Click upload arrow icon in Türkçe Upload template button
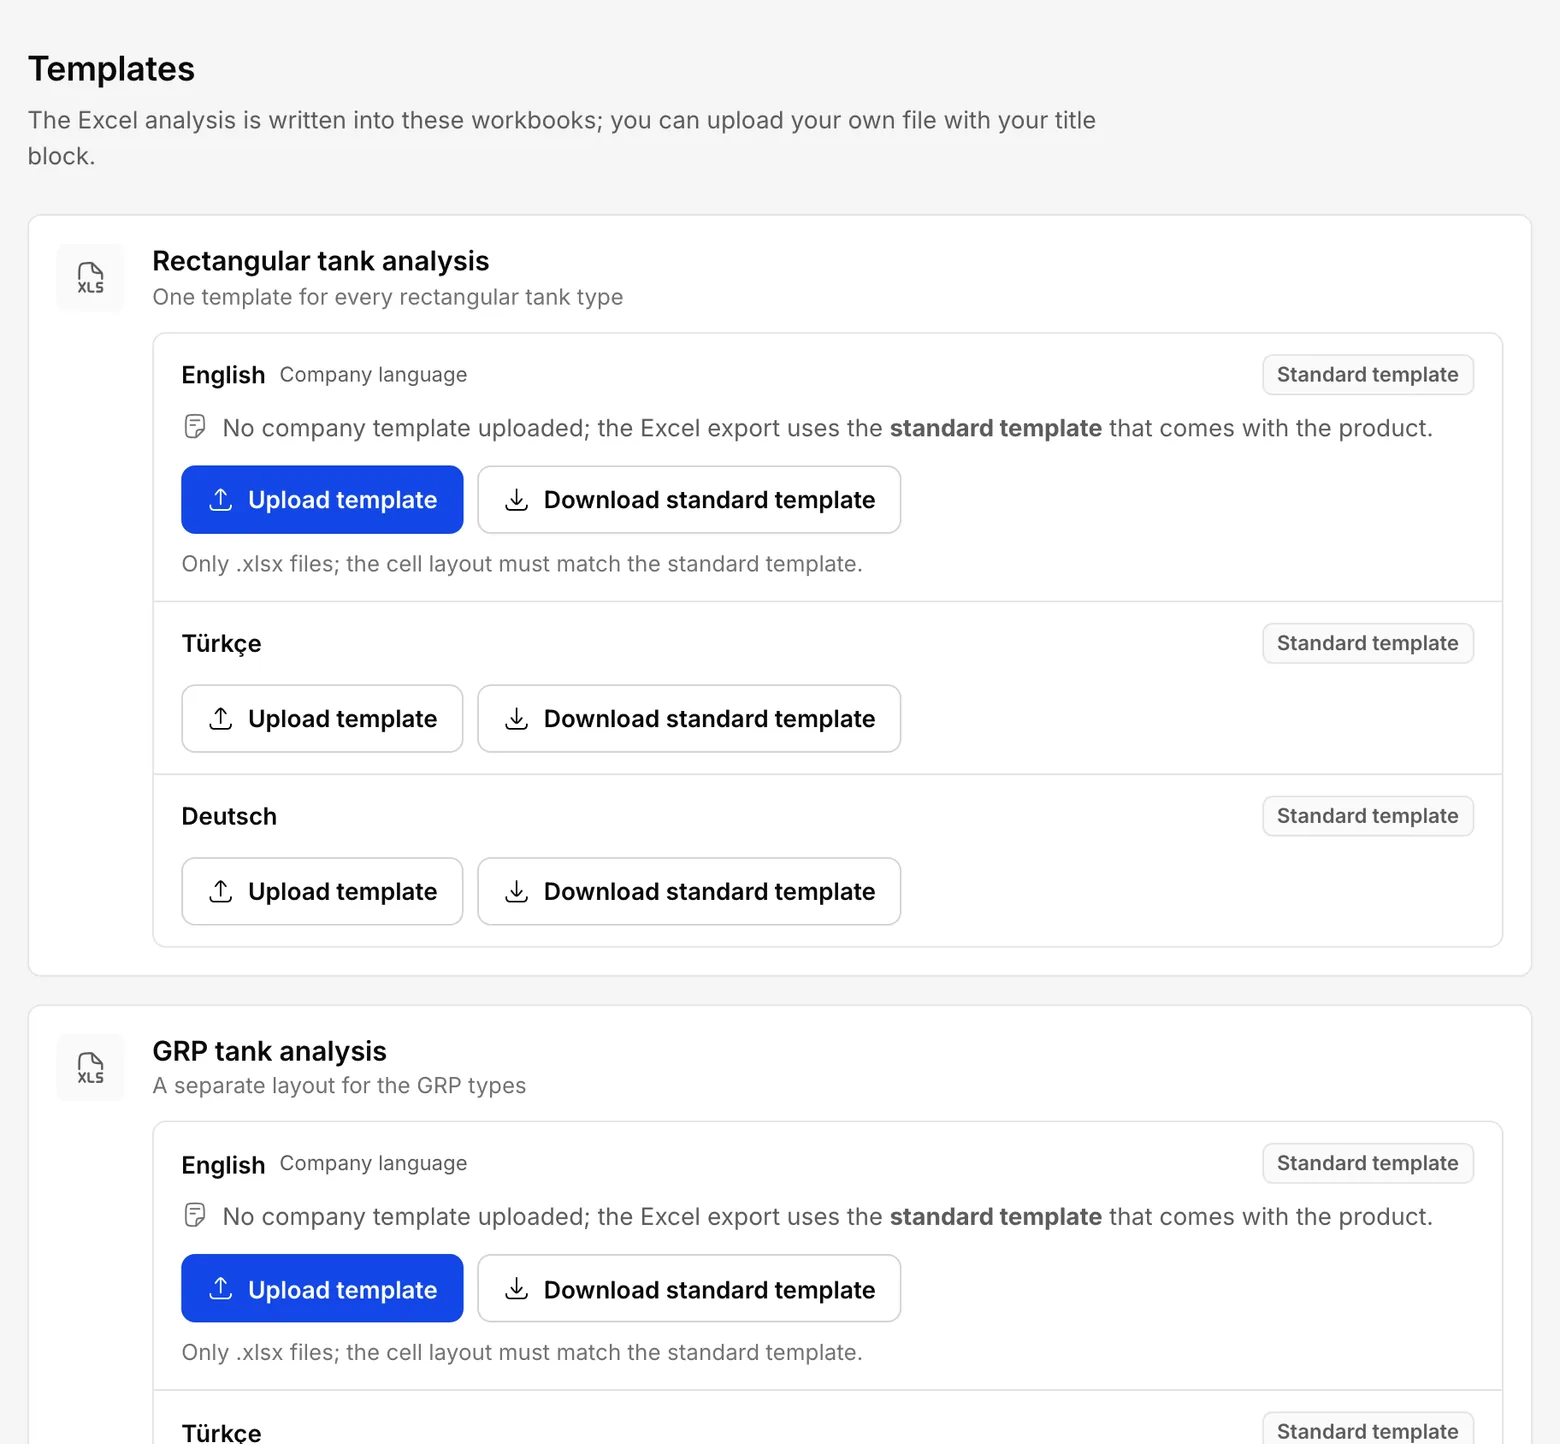 (x=221, y=718)
